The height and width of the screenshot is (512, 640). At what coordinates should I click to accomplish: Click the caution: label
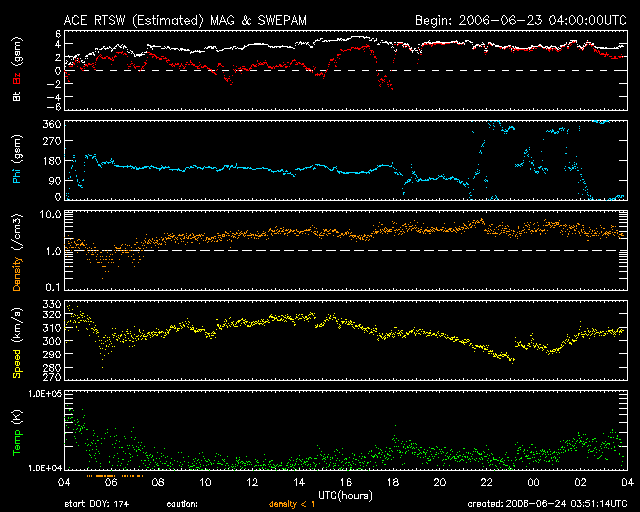[x=182, y=504]
